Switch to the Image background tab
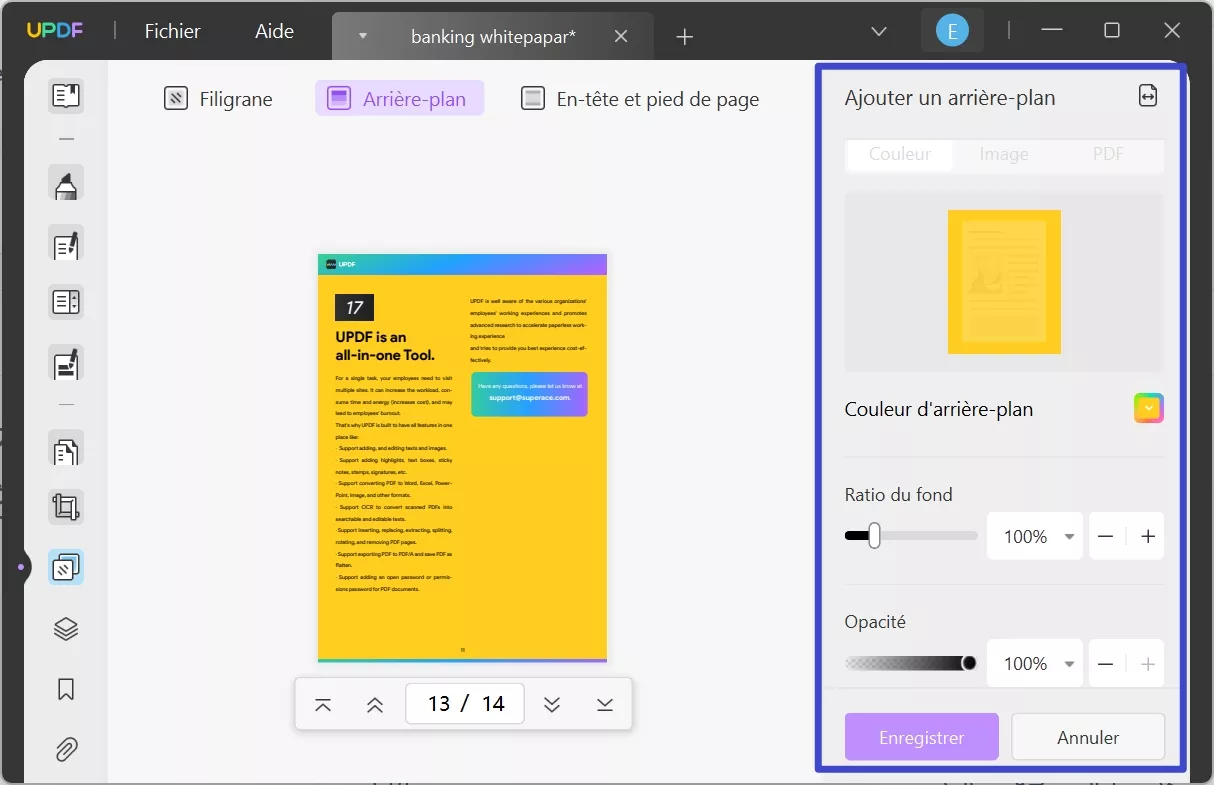Viewport: 1214px width, 785px height. pos(1004,154)
